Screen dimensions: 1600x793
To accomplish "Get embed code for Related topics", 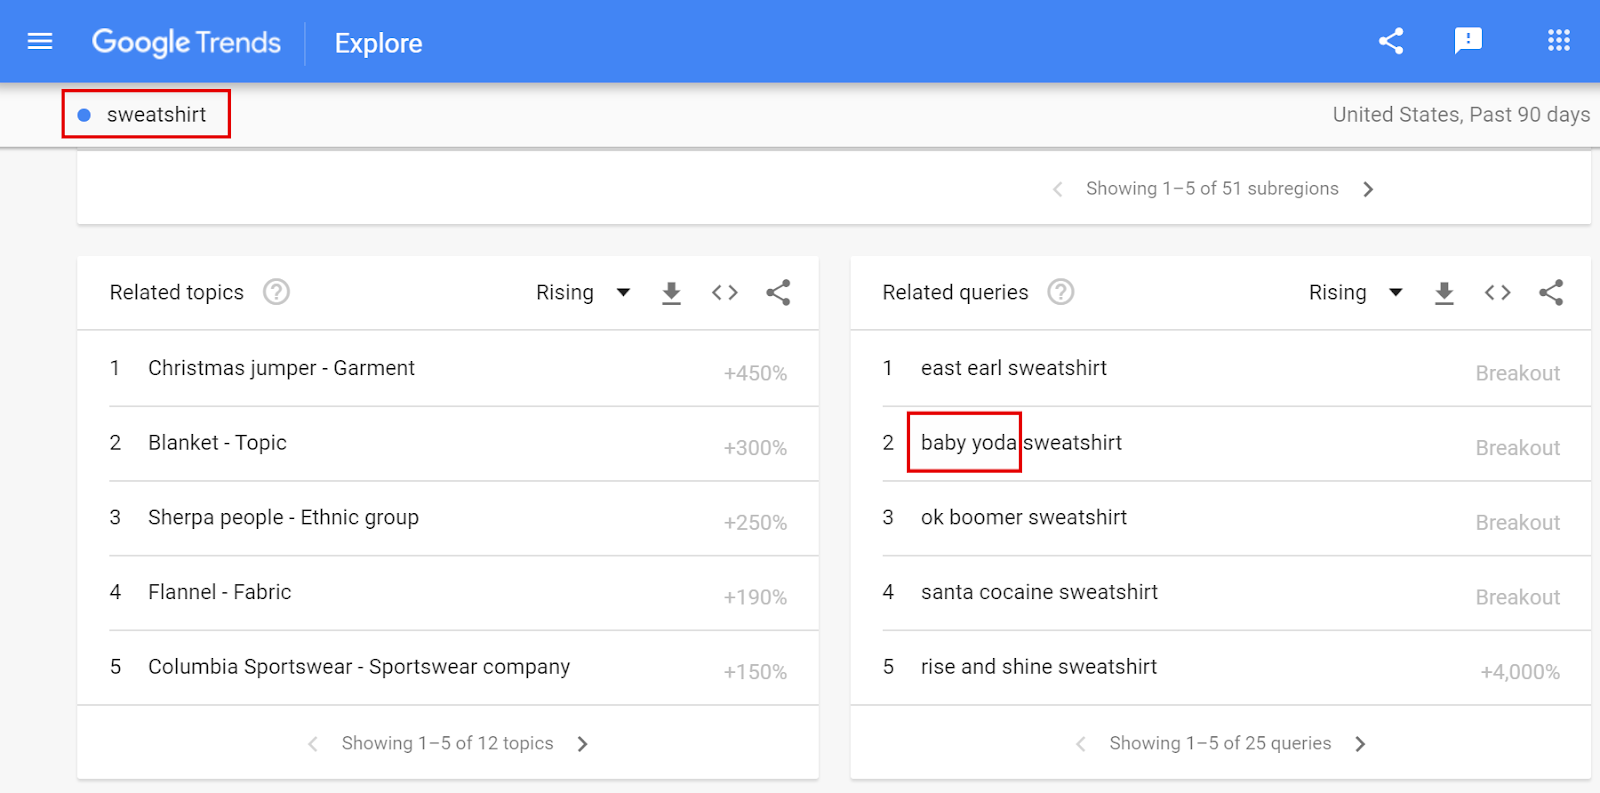I will 725,292.
